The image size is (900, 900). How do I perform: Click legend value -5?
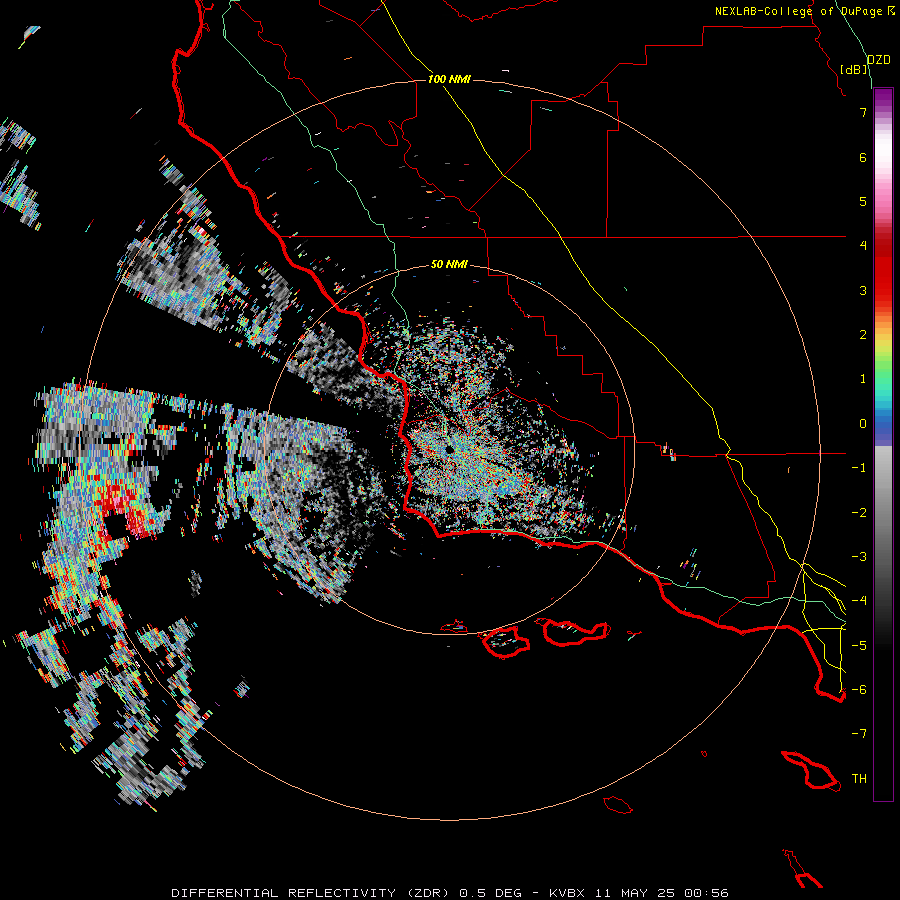pyautogui.click(x=859, y=646)
